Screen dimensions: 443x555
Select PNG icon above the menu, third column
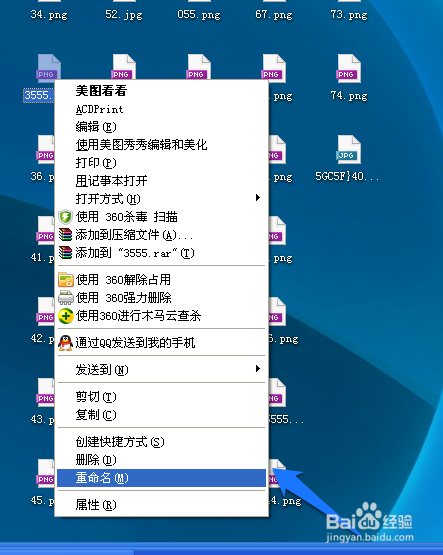coord(199,67)
